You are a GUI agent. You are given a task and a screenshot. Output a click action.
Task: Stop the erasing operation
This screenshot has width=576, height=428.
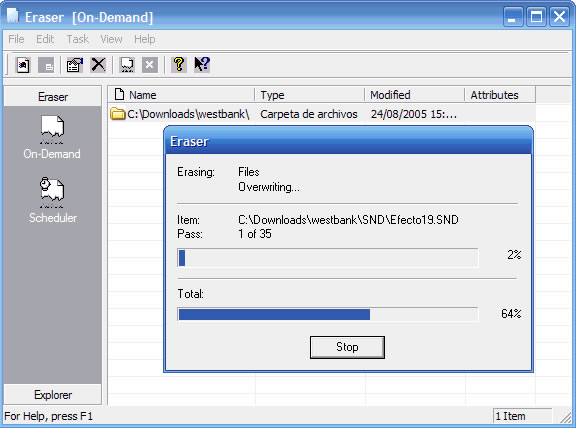pos(347,347)
